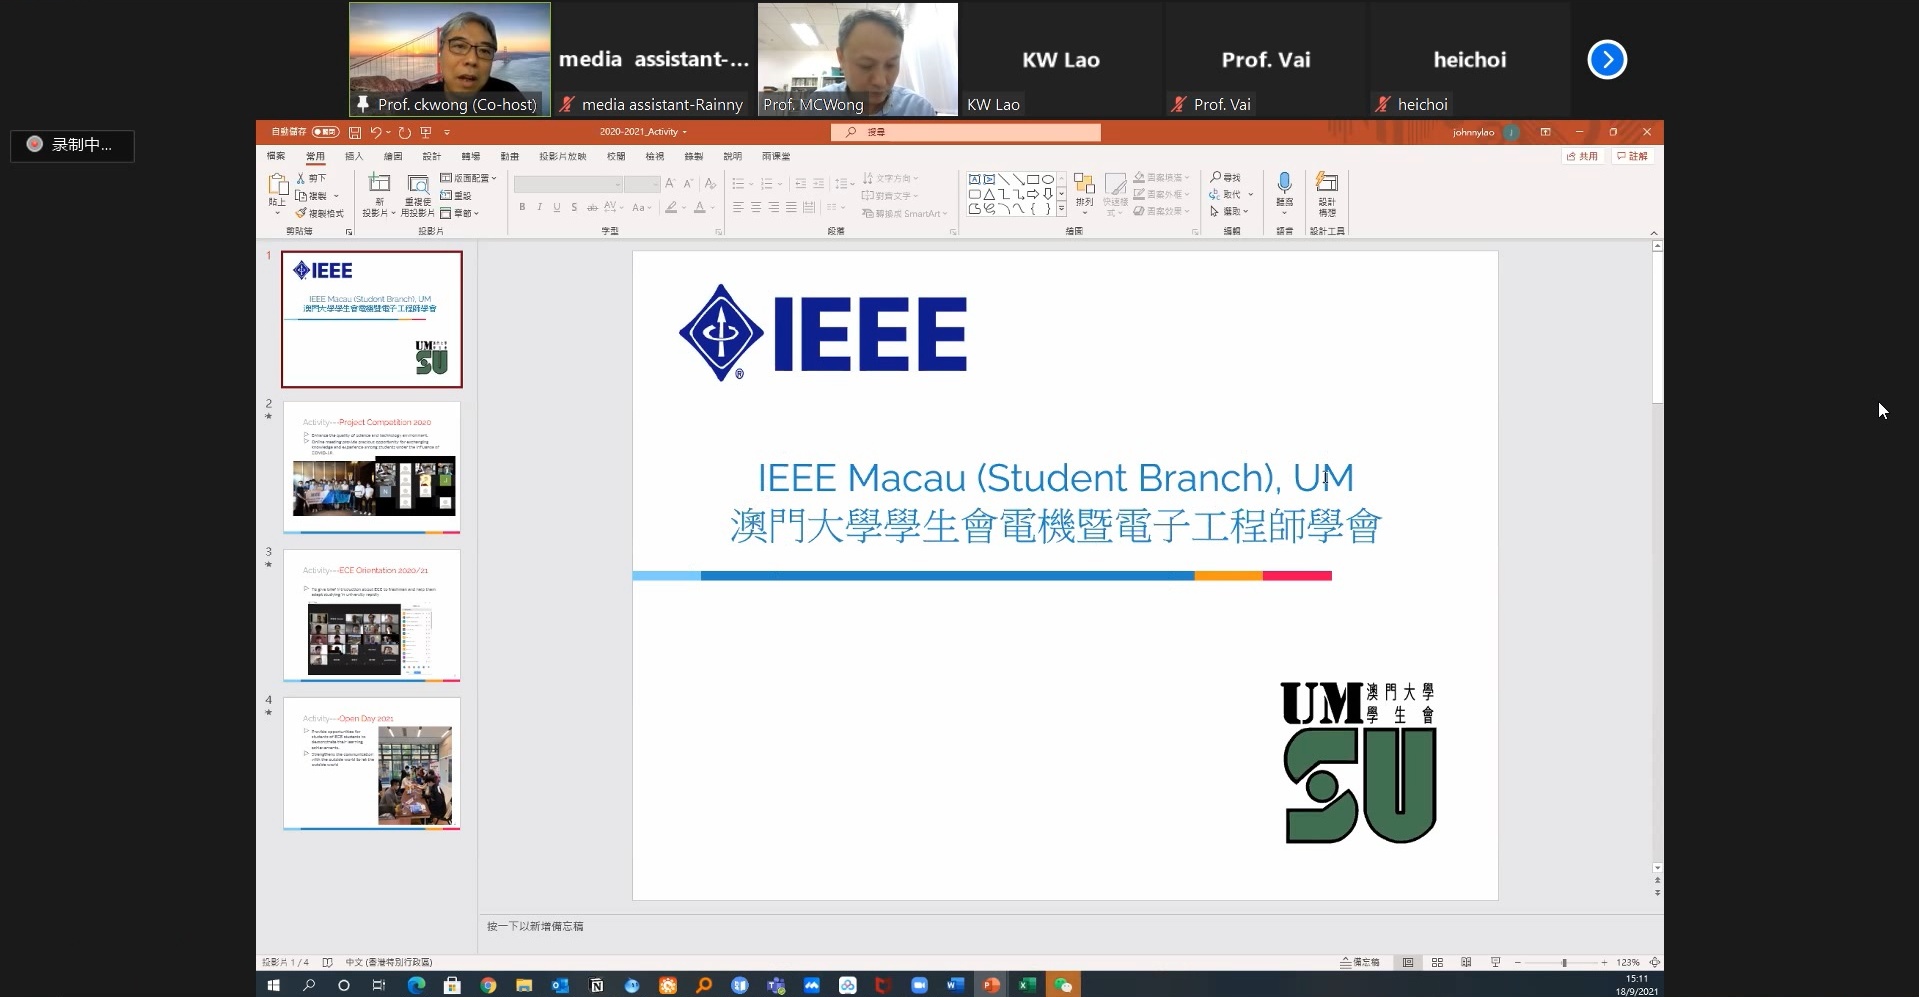The height and width of the screenshot is (997, 1919).
Task: Select slide 2 Project Competition thumbnail
Action: point(372,467)
